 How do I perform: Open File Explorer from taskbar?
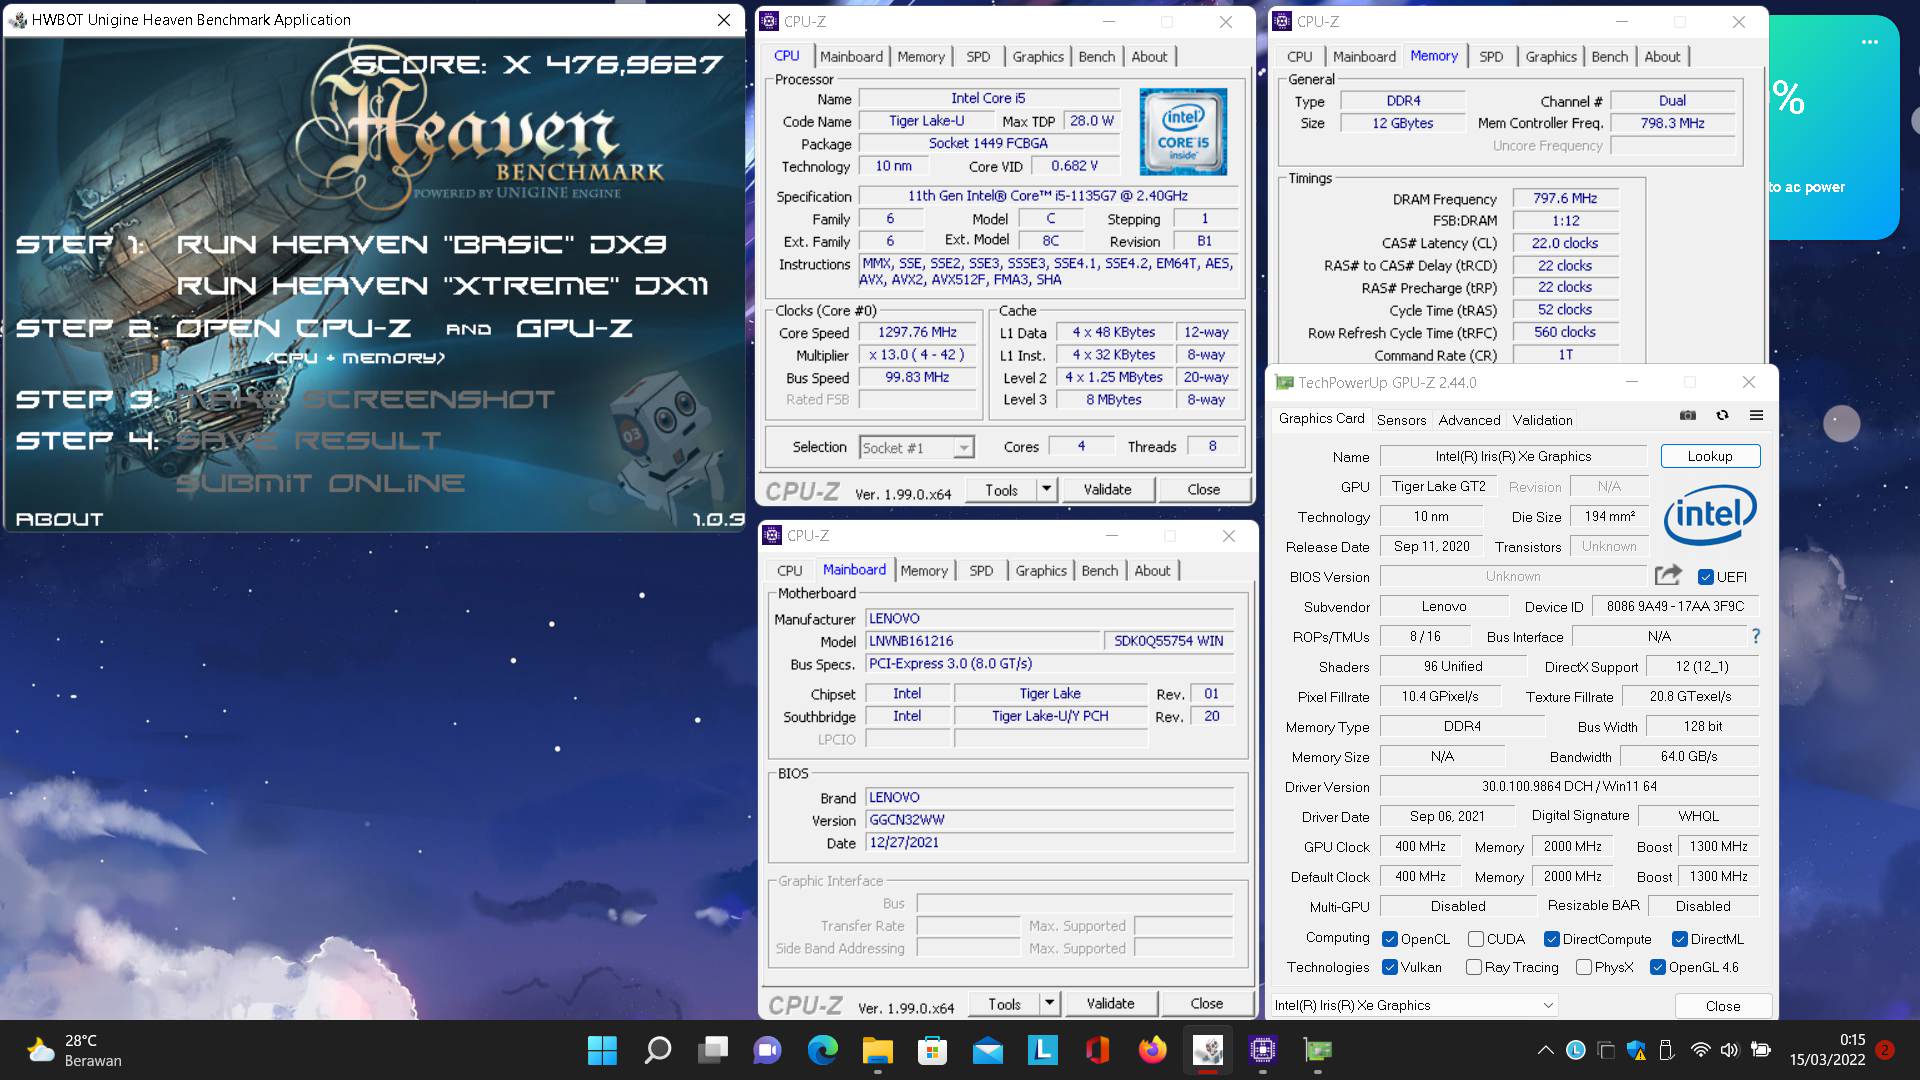coord(877,1050)
